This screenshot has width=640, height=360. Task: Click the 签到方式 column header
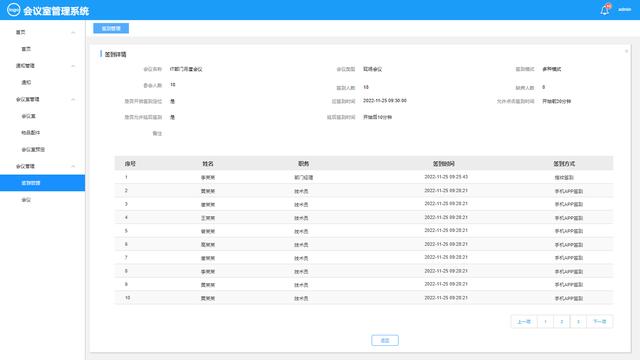564,164
